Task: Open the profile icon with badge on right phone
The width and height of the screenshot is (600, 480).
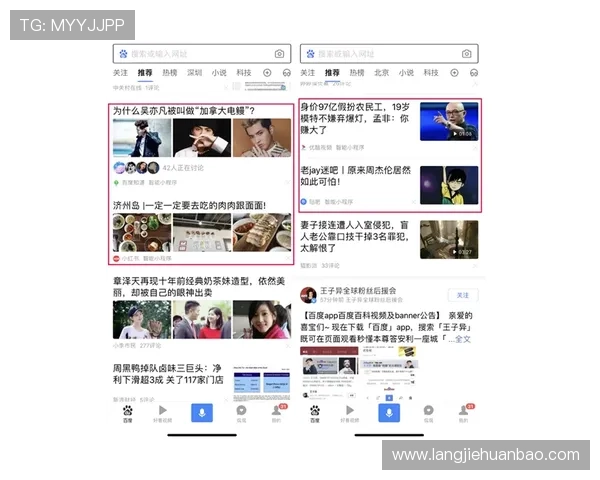Action: click(464, 413)
